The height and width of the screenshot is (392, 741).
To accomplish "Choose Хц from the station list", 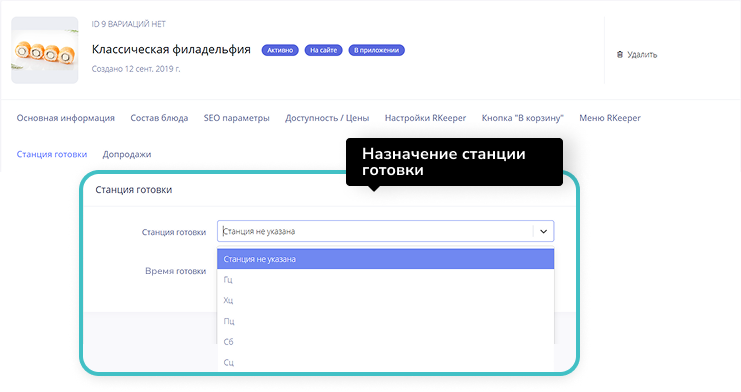I will [x=385, y=300].
